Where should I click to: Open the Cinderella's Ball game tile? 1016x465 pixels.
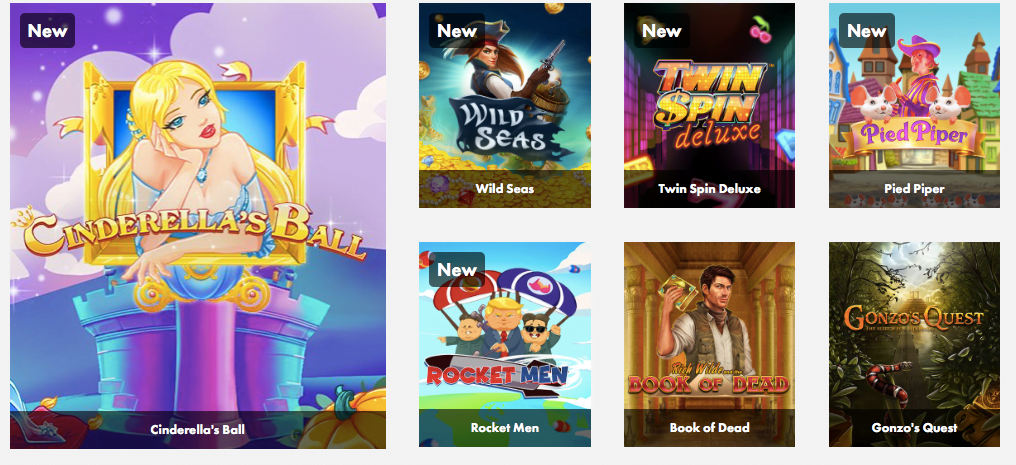tap(198, 225)
